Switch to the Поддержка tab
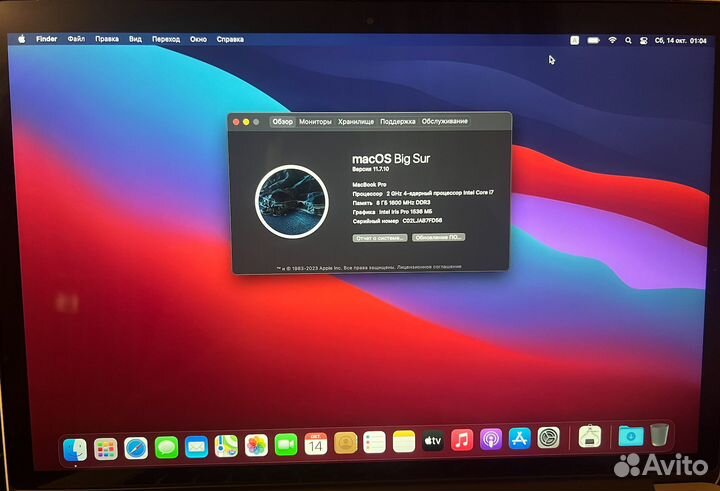This screenshot has width=720, height=491. pyautogui.click(x=398, y=121)
